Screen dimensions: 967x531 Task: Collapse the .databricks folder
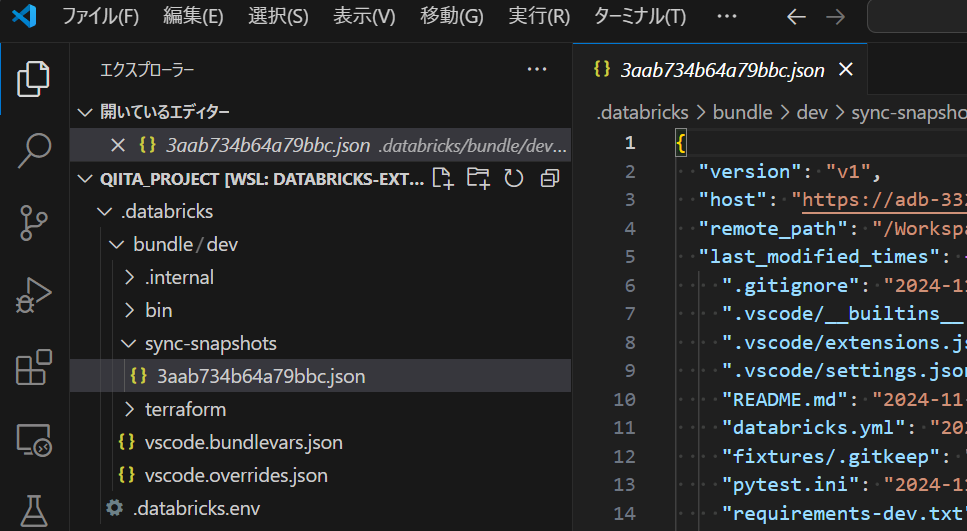pyautogui.click(x=105, y=212)
